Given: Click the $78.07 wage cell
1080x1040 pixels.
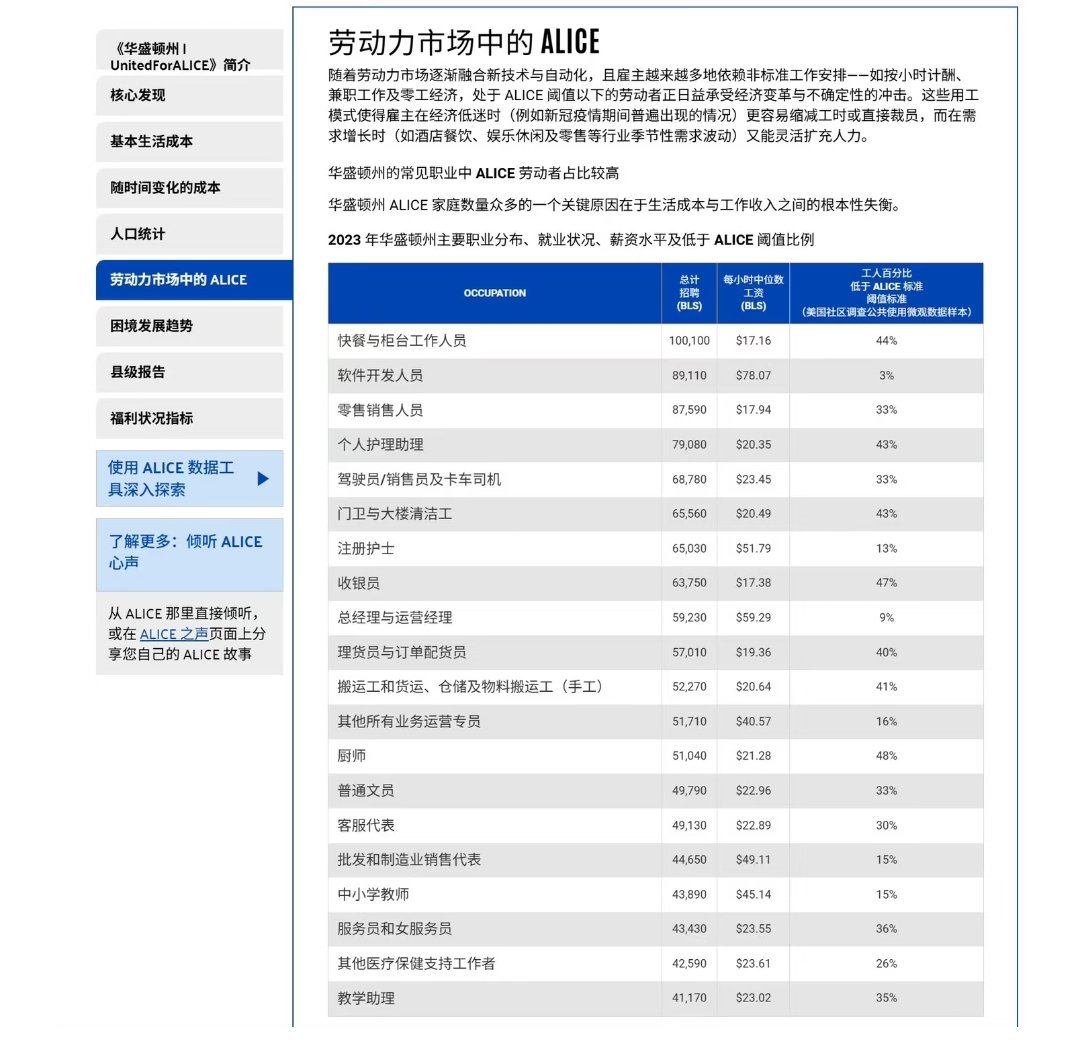Looking at the screenshot, I should pos(753,376).
